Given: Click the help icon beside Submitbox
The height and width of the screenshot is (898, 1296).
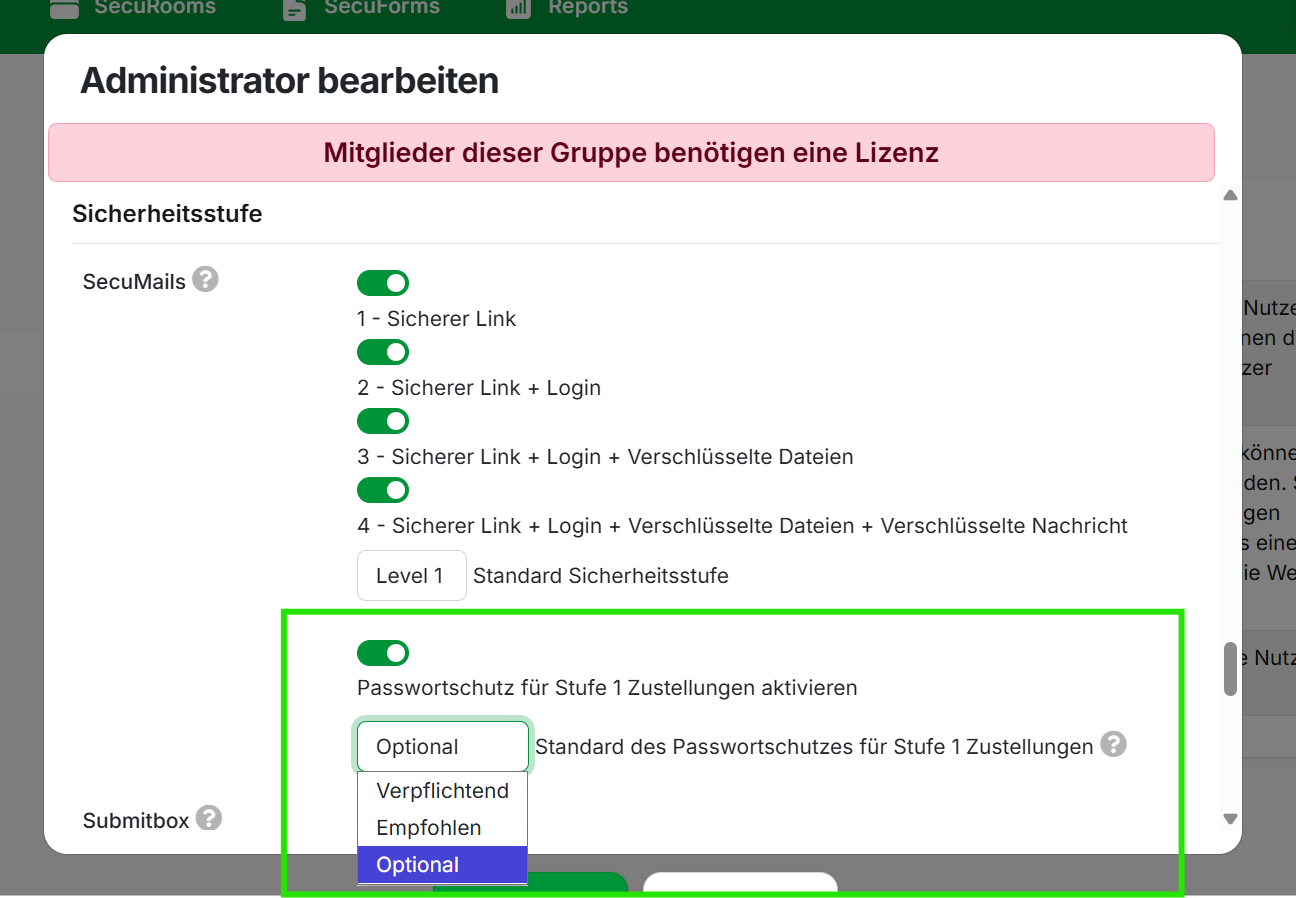Looking at the screenshot, I should click(x=208, y=818).
